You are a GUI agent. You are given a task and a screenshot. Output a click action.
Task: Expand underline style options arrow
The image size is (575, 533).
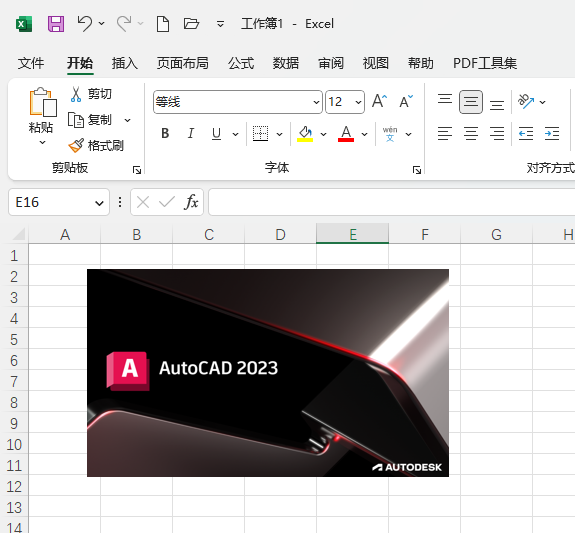pos(235,134)
